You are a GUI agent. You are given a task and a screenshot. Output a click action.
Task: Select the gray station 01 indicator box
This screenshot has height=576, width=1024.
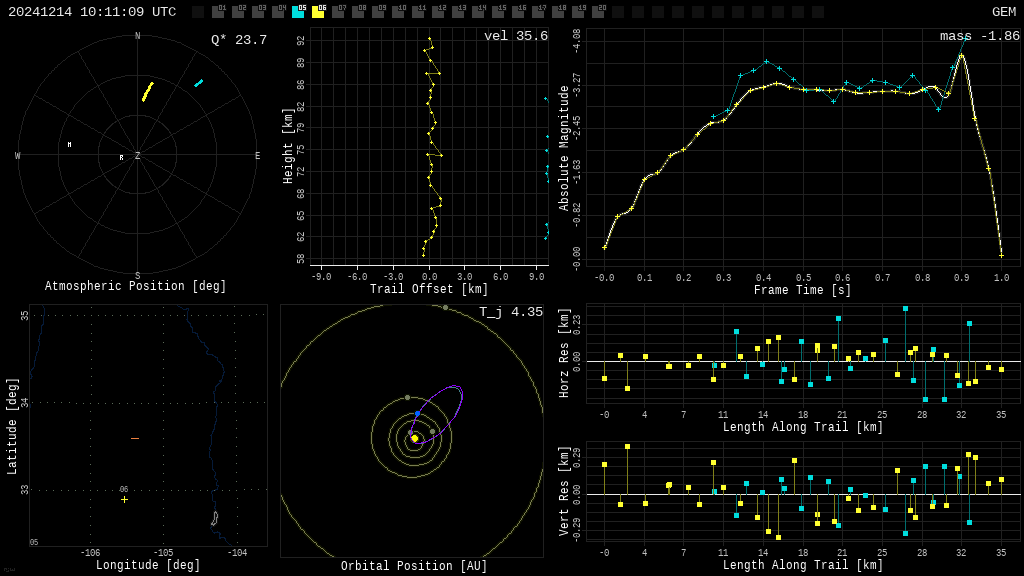pos(218,12)
